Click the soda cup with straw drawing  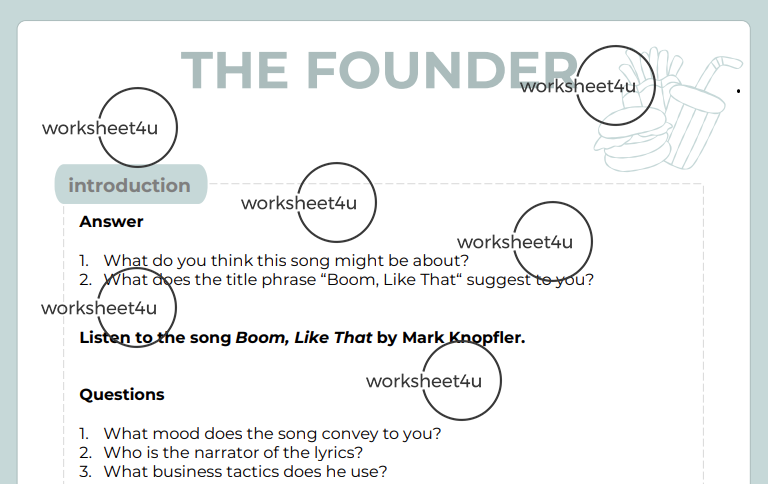pyautogui.click(x=703, y=113)
